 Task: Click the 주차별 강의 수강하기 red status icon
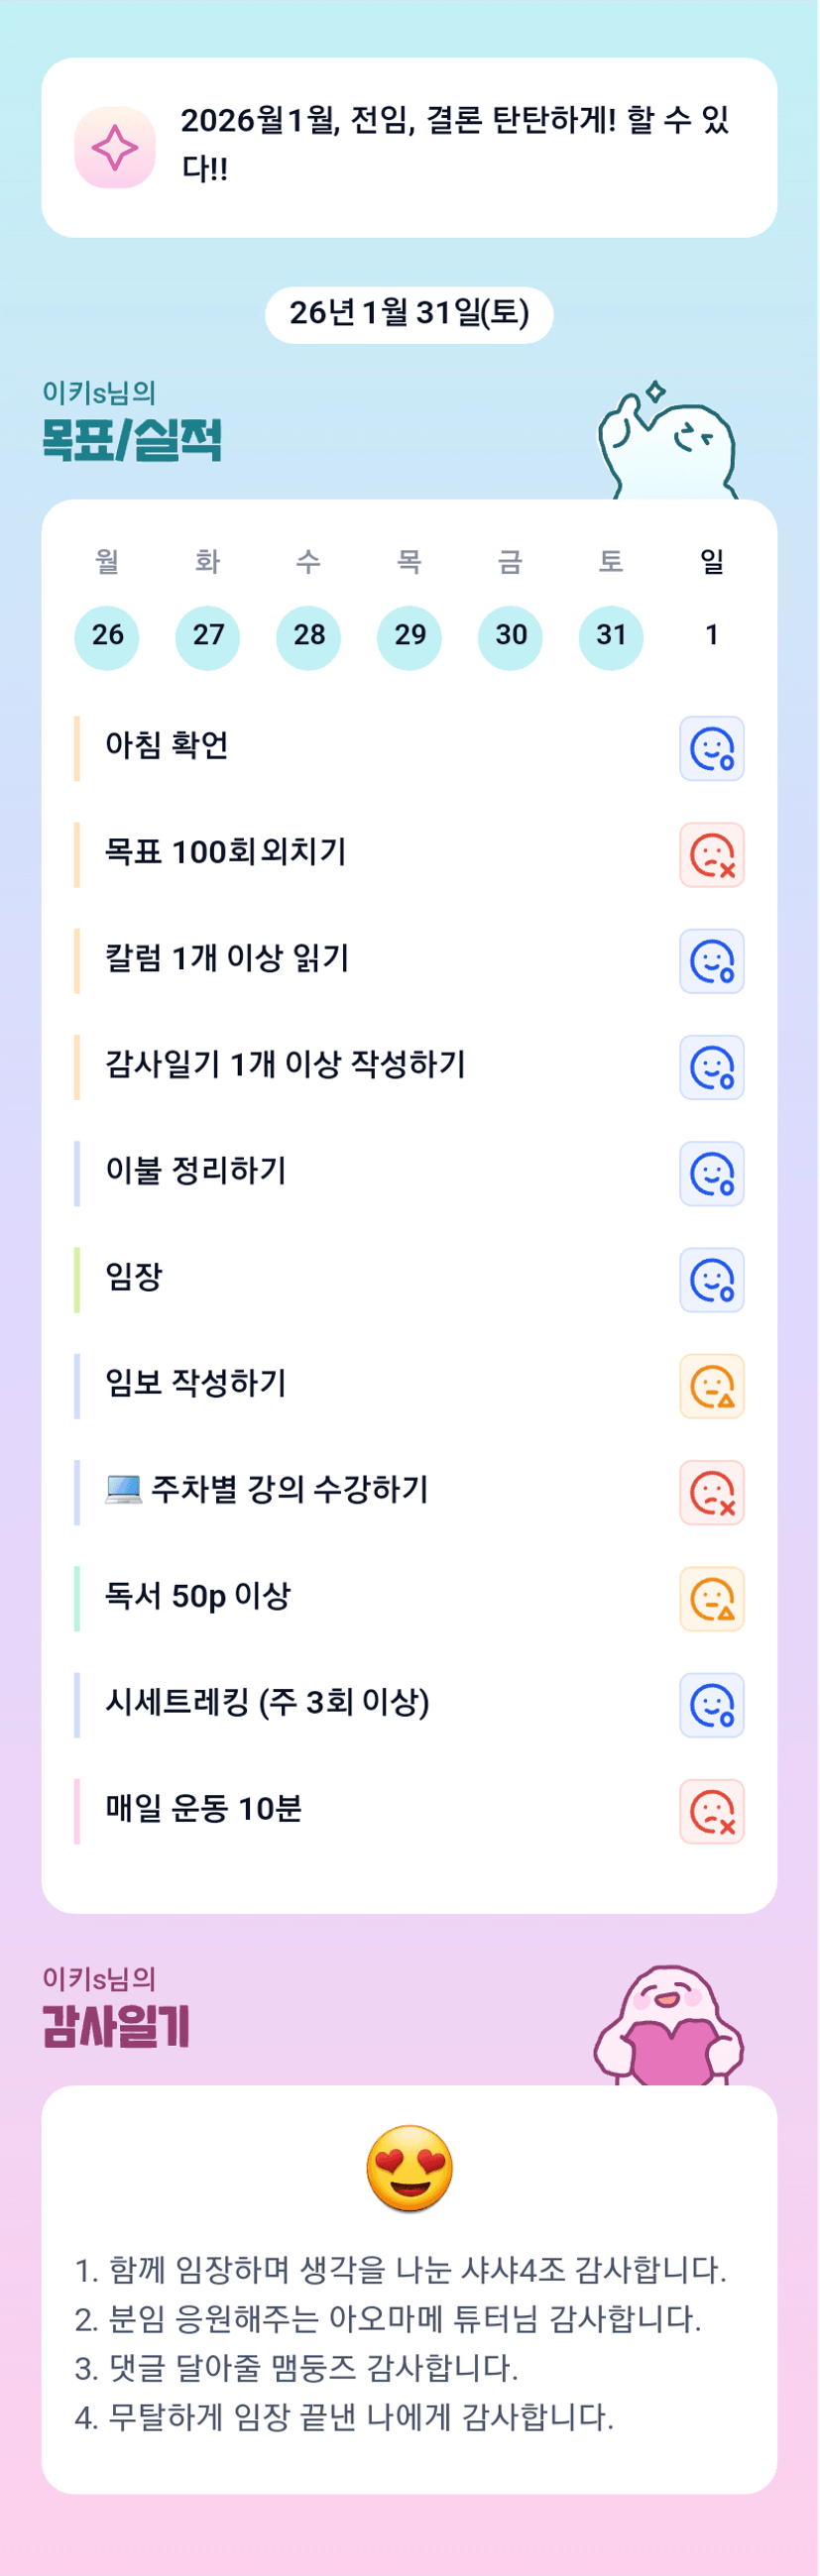pos(711,1492)
